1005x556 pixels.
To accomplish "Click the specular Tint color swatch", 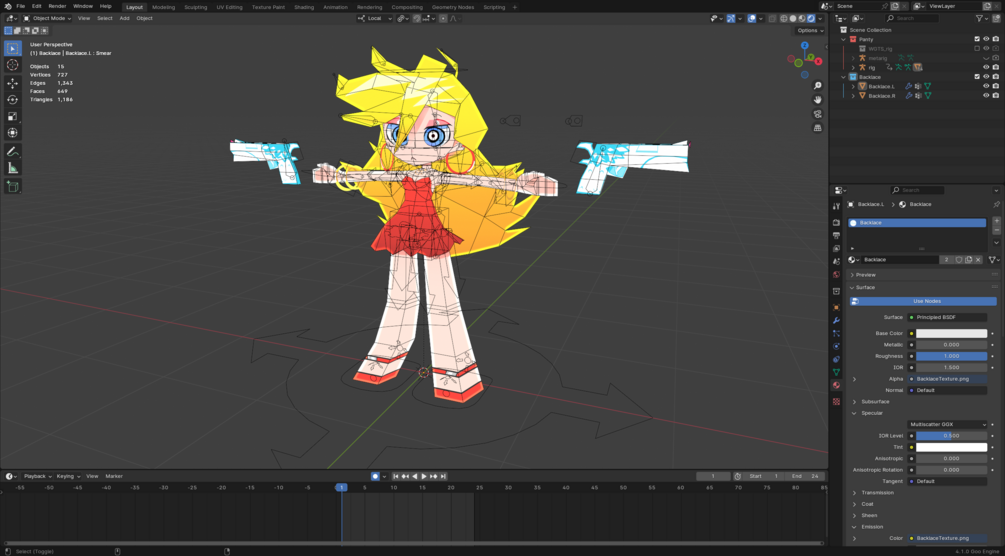I will tap(951, 447).
